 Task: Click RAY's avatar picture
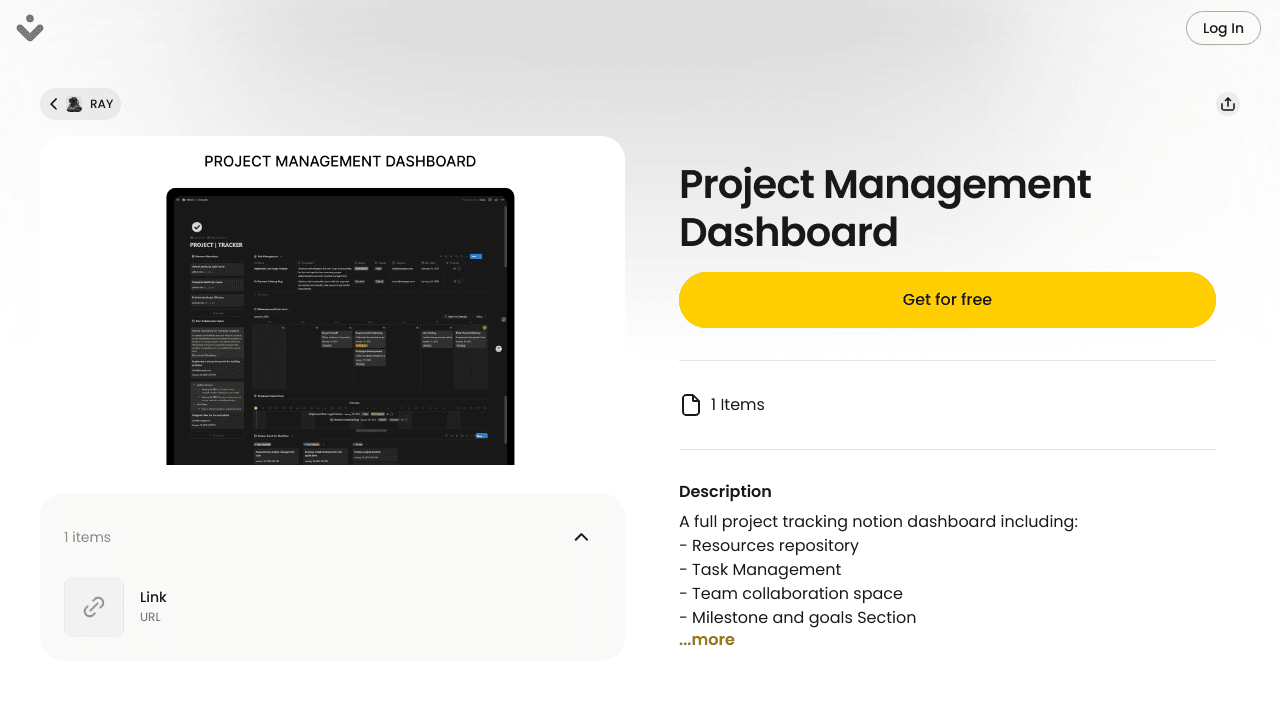[74, 104]
